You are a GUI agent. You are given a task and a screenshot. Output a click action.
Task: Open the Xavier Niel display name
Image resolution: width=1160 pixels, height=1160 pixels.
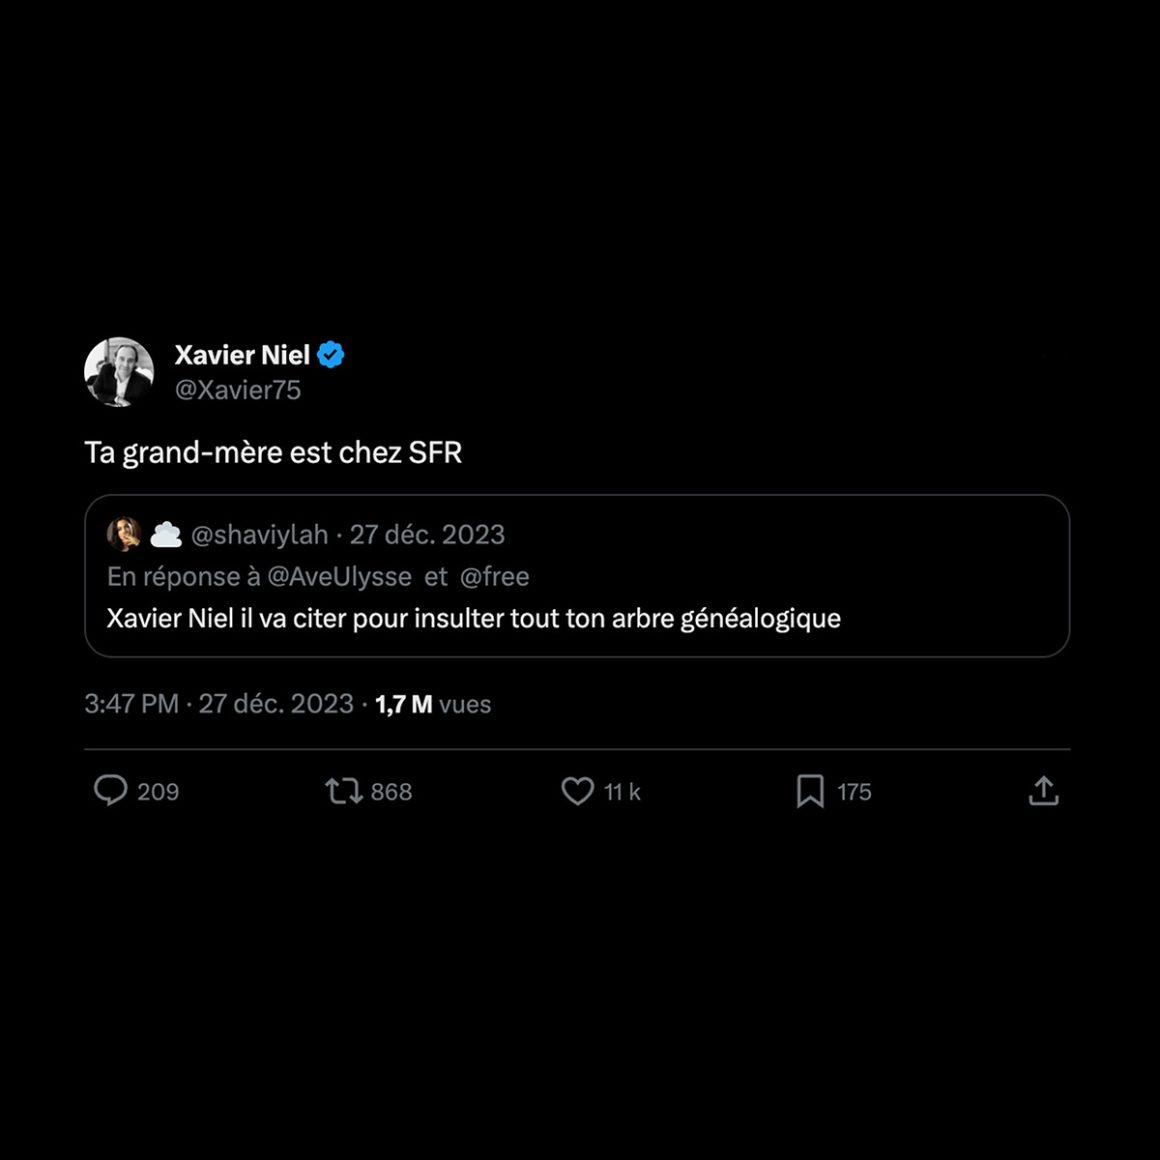click(x=242, y=355)
